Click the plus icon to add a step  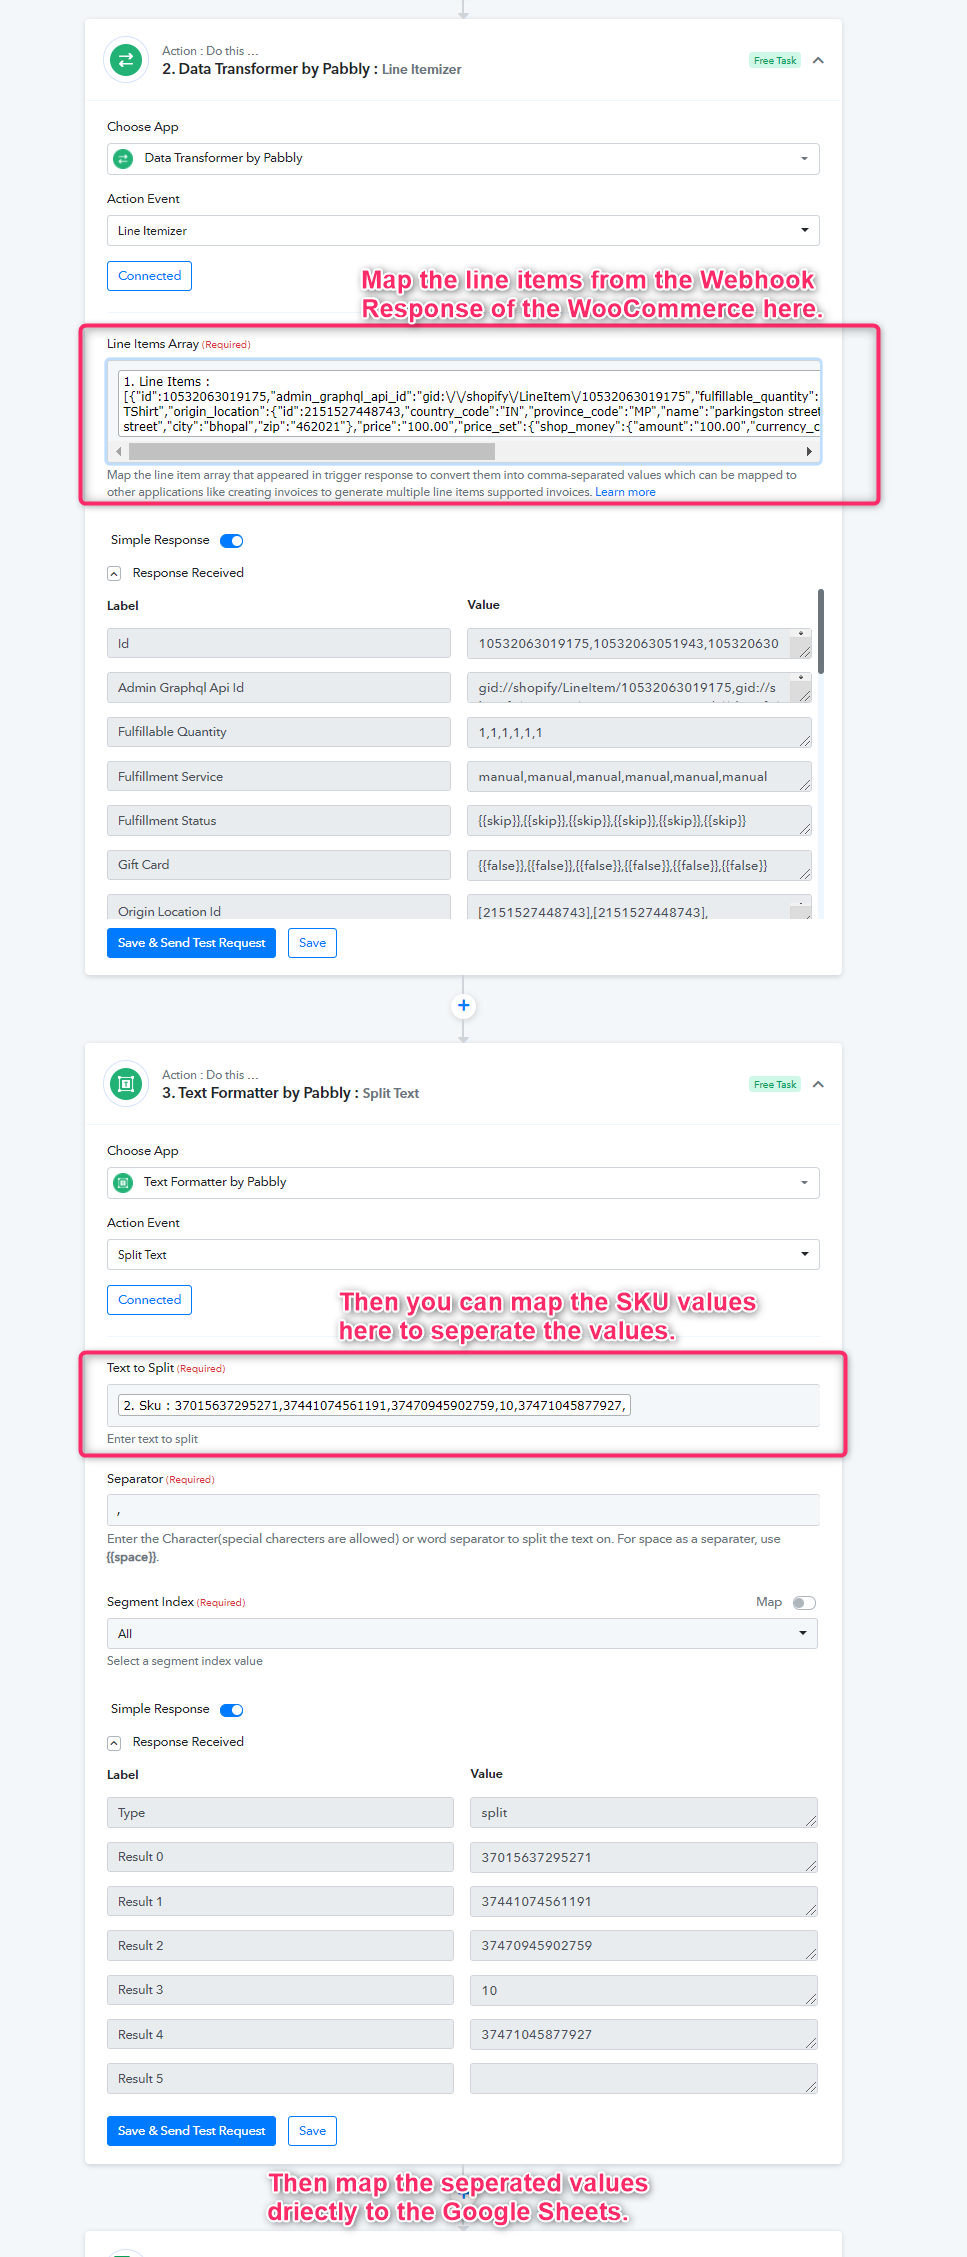click(463, 1005)
